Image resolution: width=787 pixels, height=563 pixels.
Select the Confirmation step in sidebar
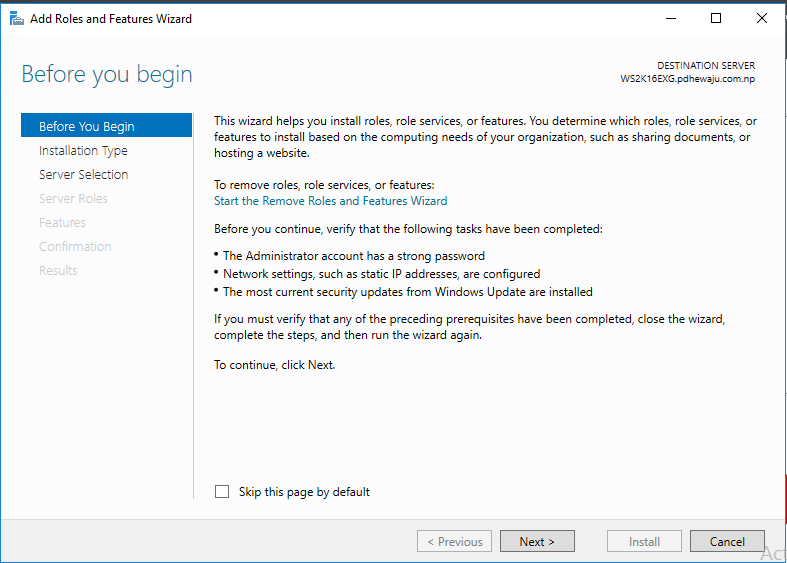75,247
